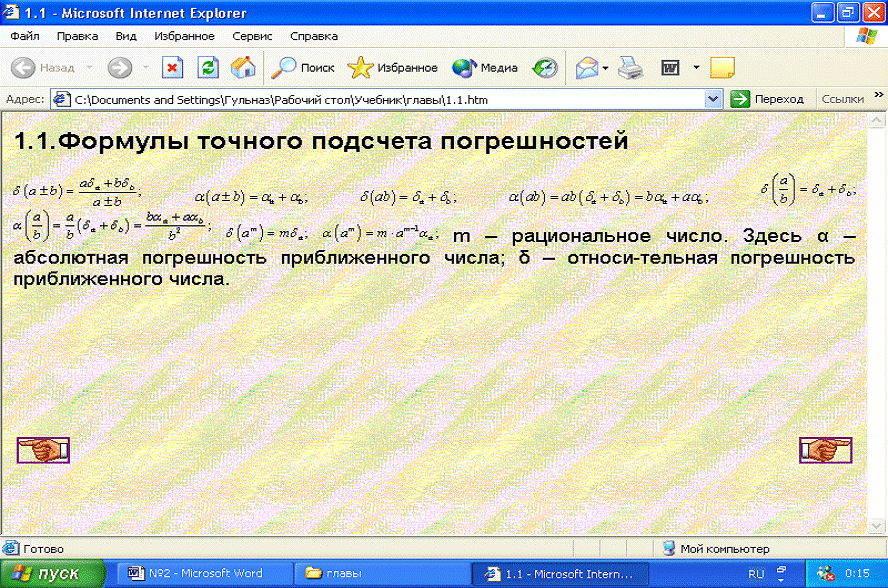This screenshot has height=588, width=888.
Task: Click the Mail envelope toolbar icon
Action: (585, 68)
